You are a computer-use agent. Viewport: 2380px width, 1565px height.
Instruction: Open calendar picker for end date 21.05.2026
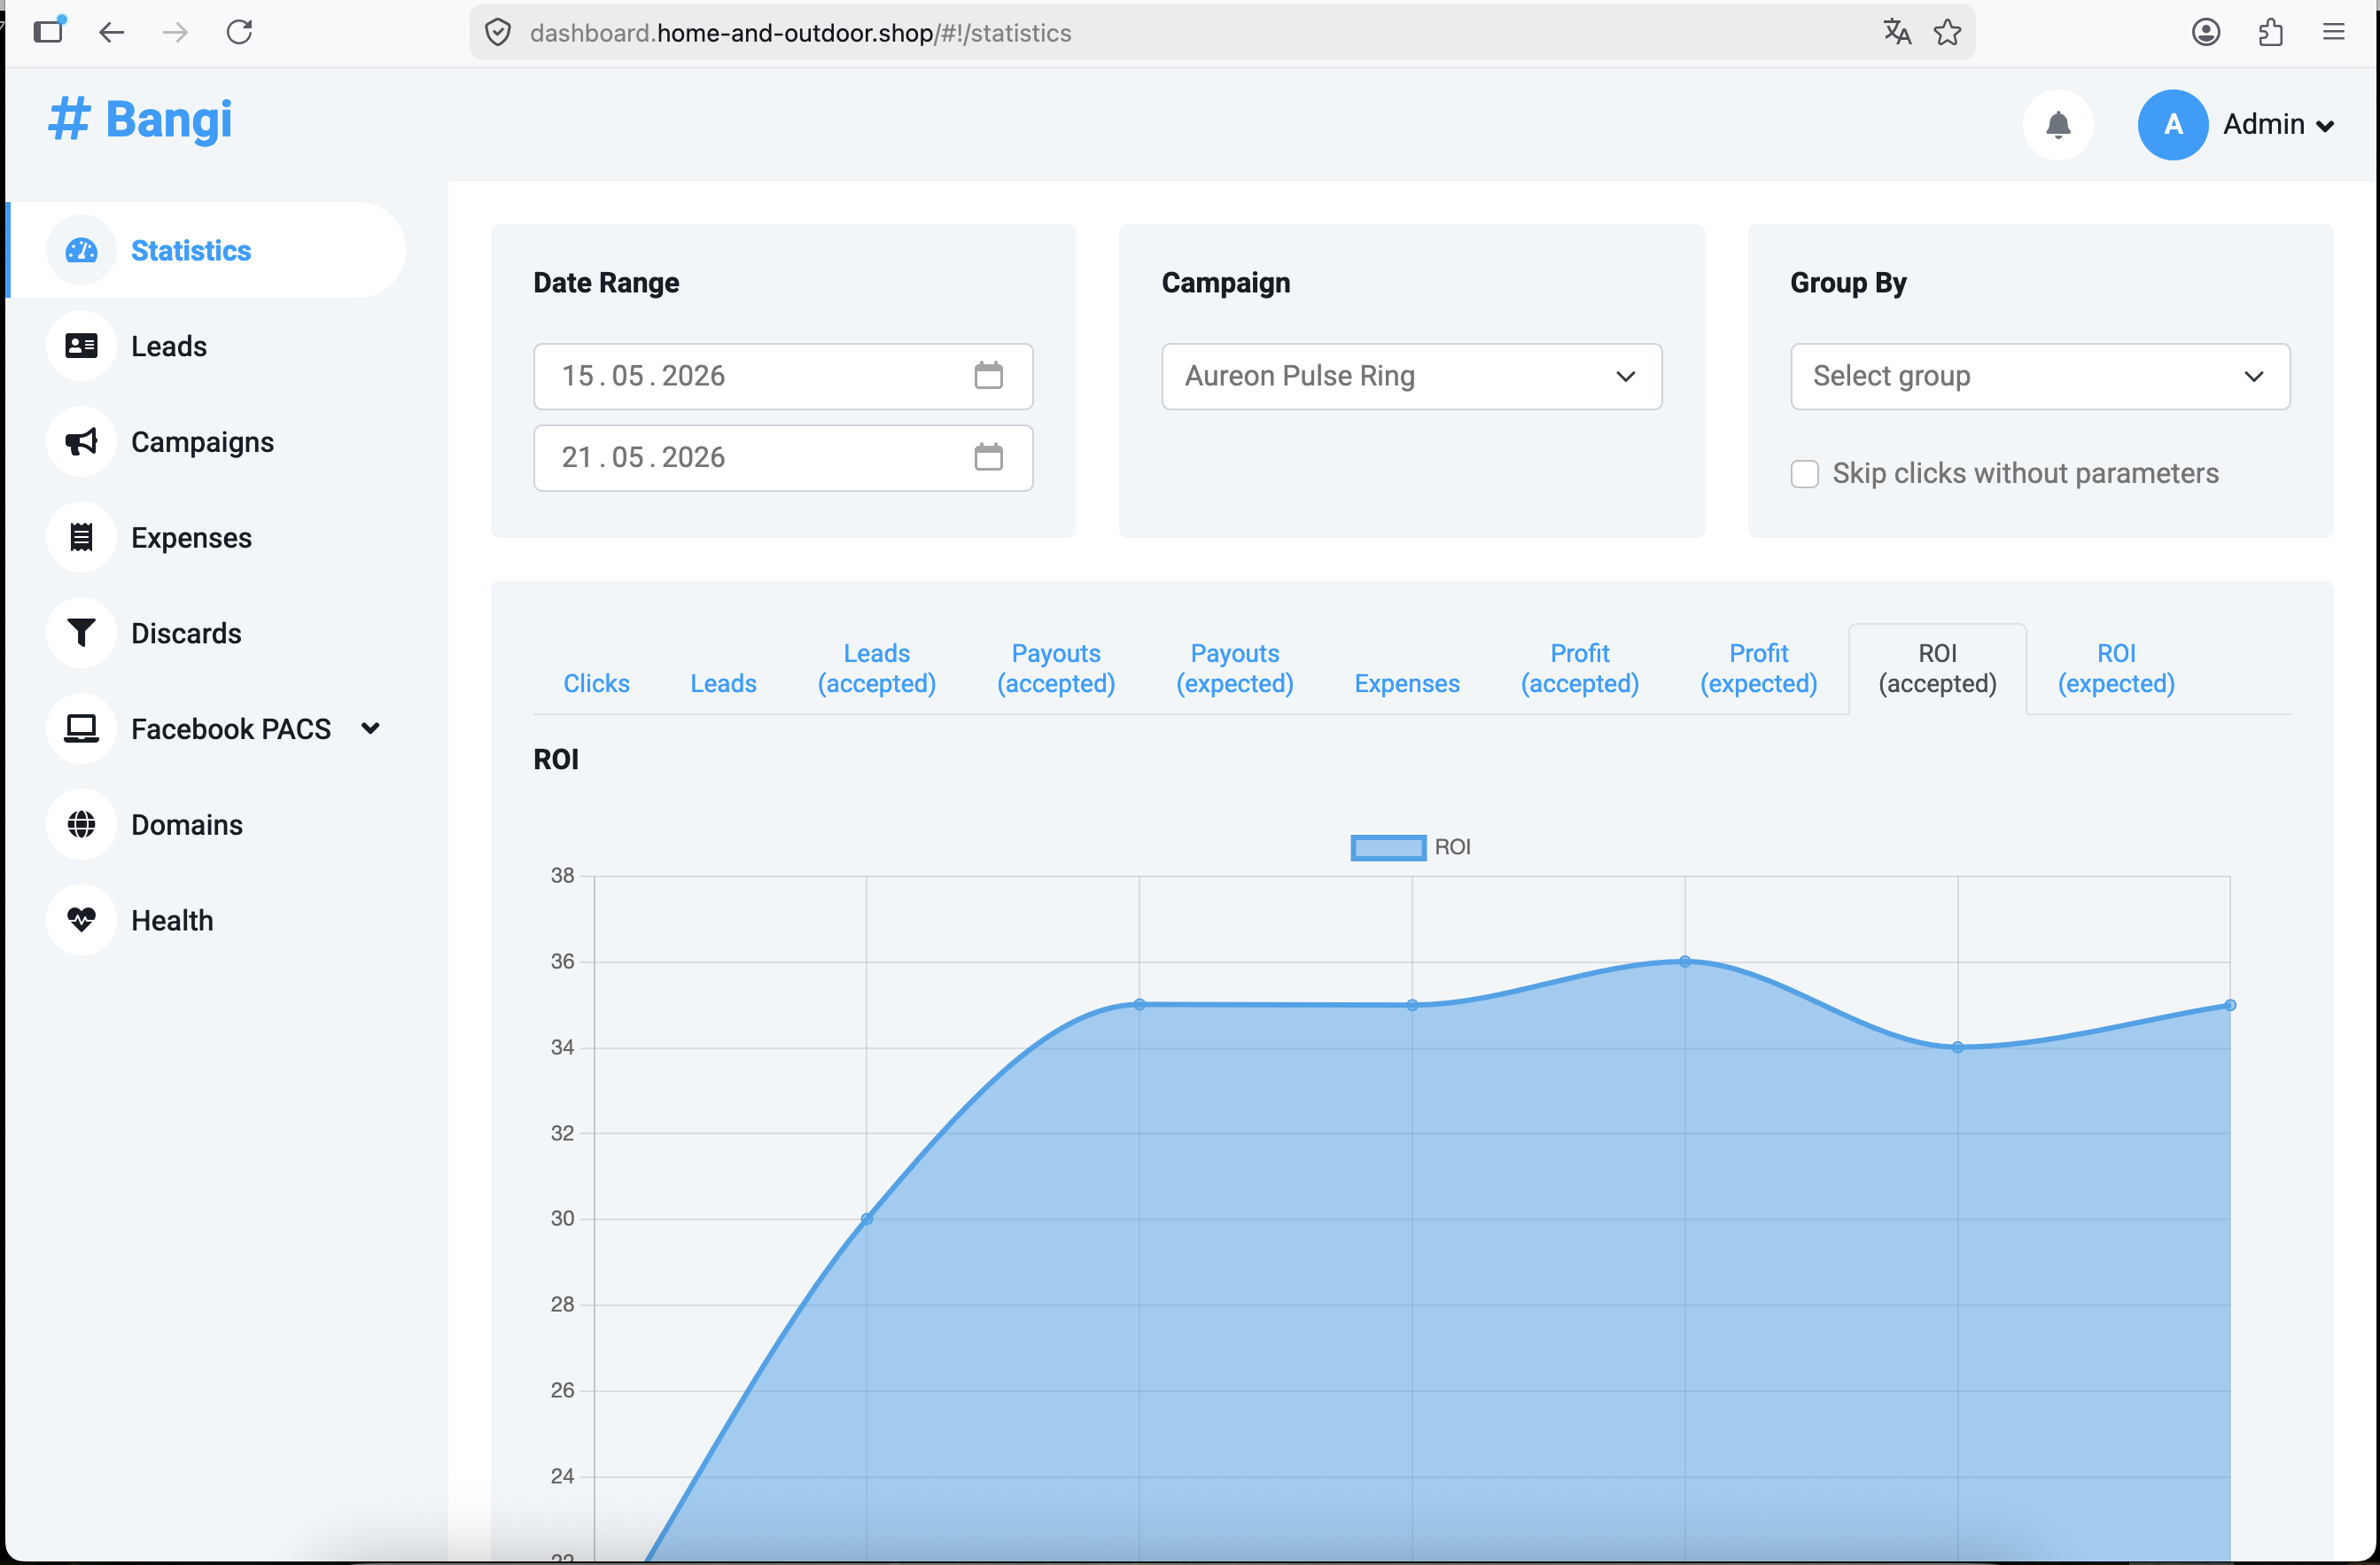tap(988, 457)
